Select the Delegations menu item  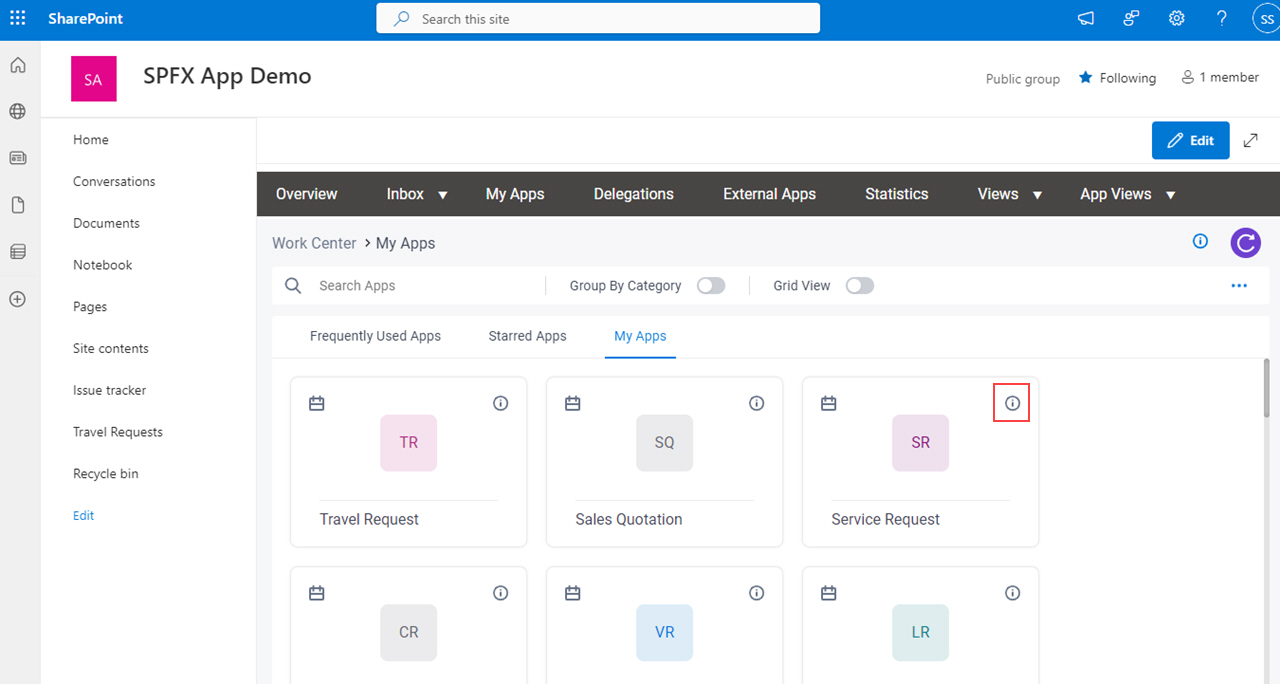(634, 194)
